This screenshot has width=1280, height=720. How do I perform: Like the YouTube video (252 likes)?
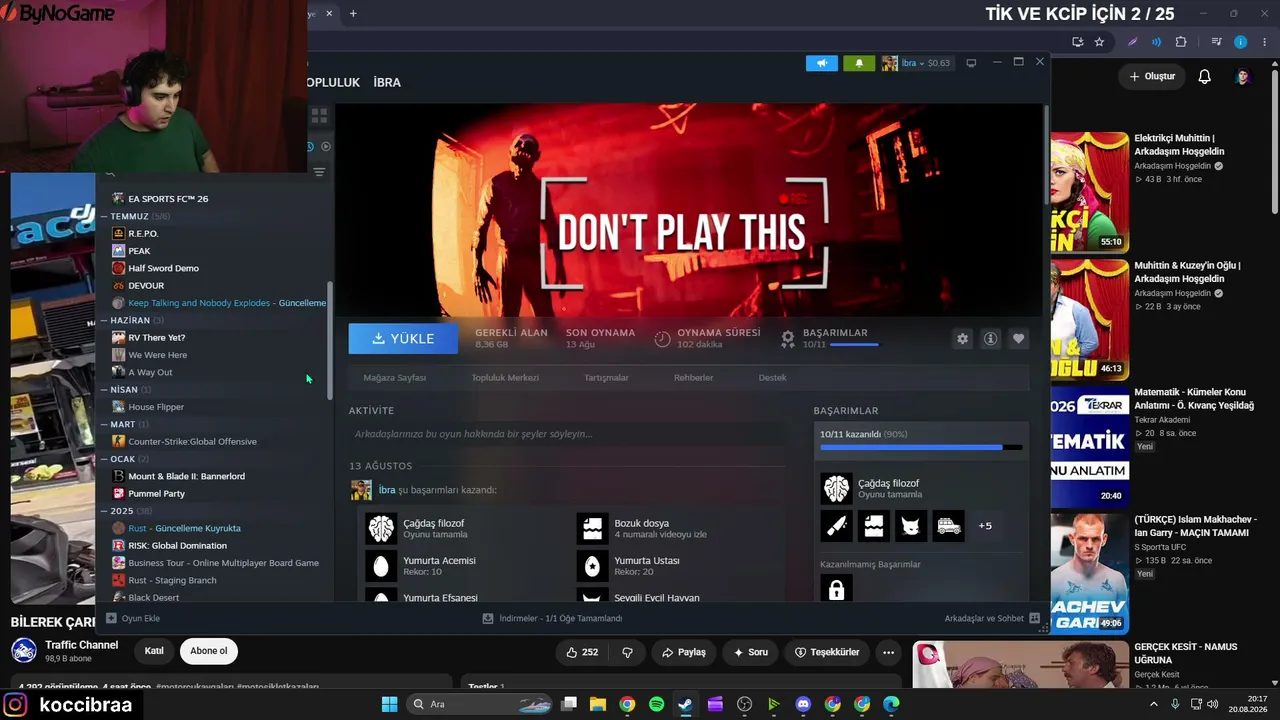click(581, 652)
